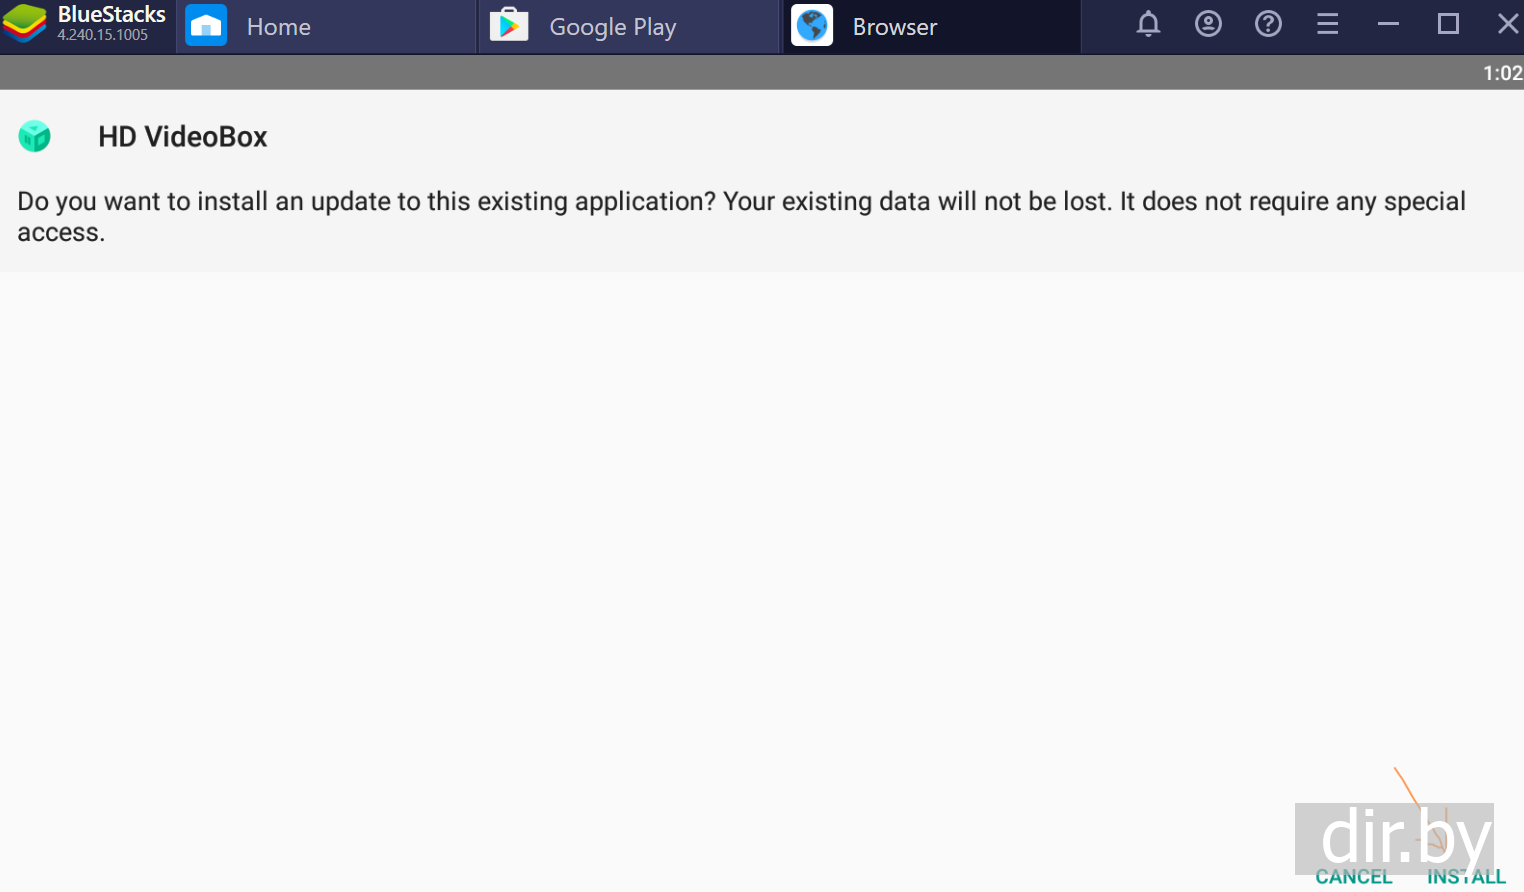Image resolution: width=1524 pixels, height=892 pixels.
Task: Click the HD VideoBox cube app icon
Action: (x=35, y=136)
